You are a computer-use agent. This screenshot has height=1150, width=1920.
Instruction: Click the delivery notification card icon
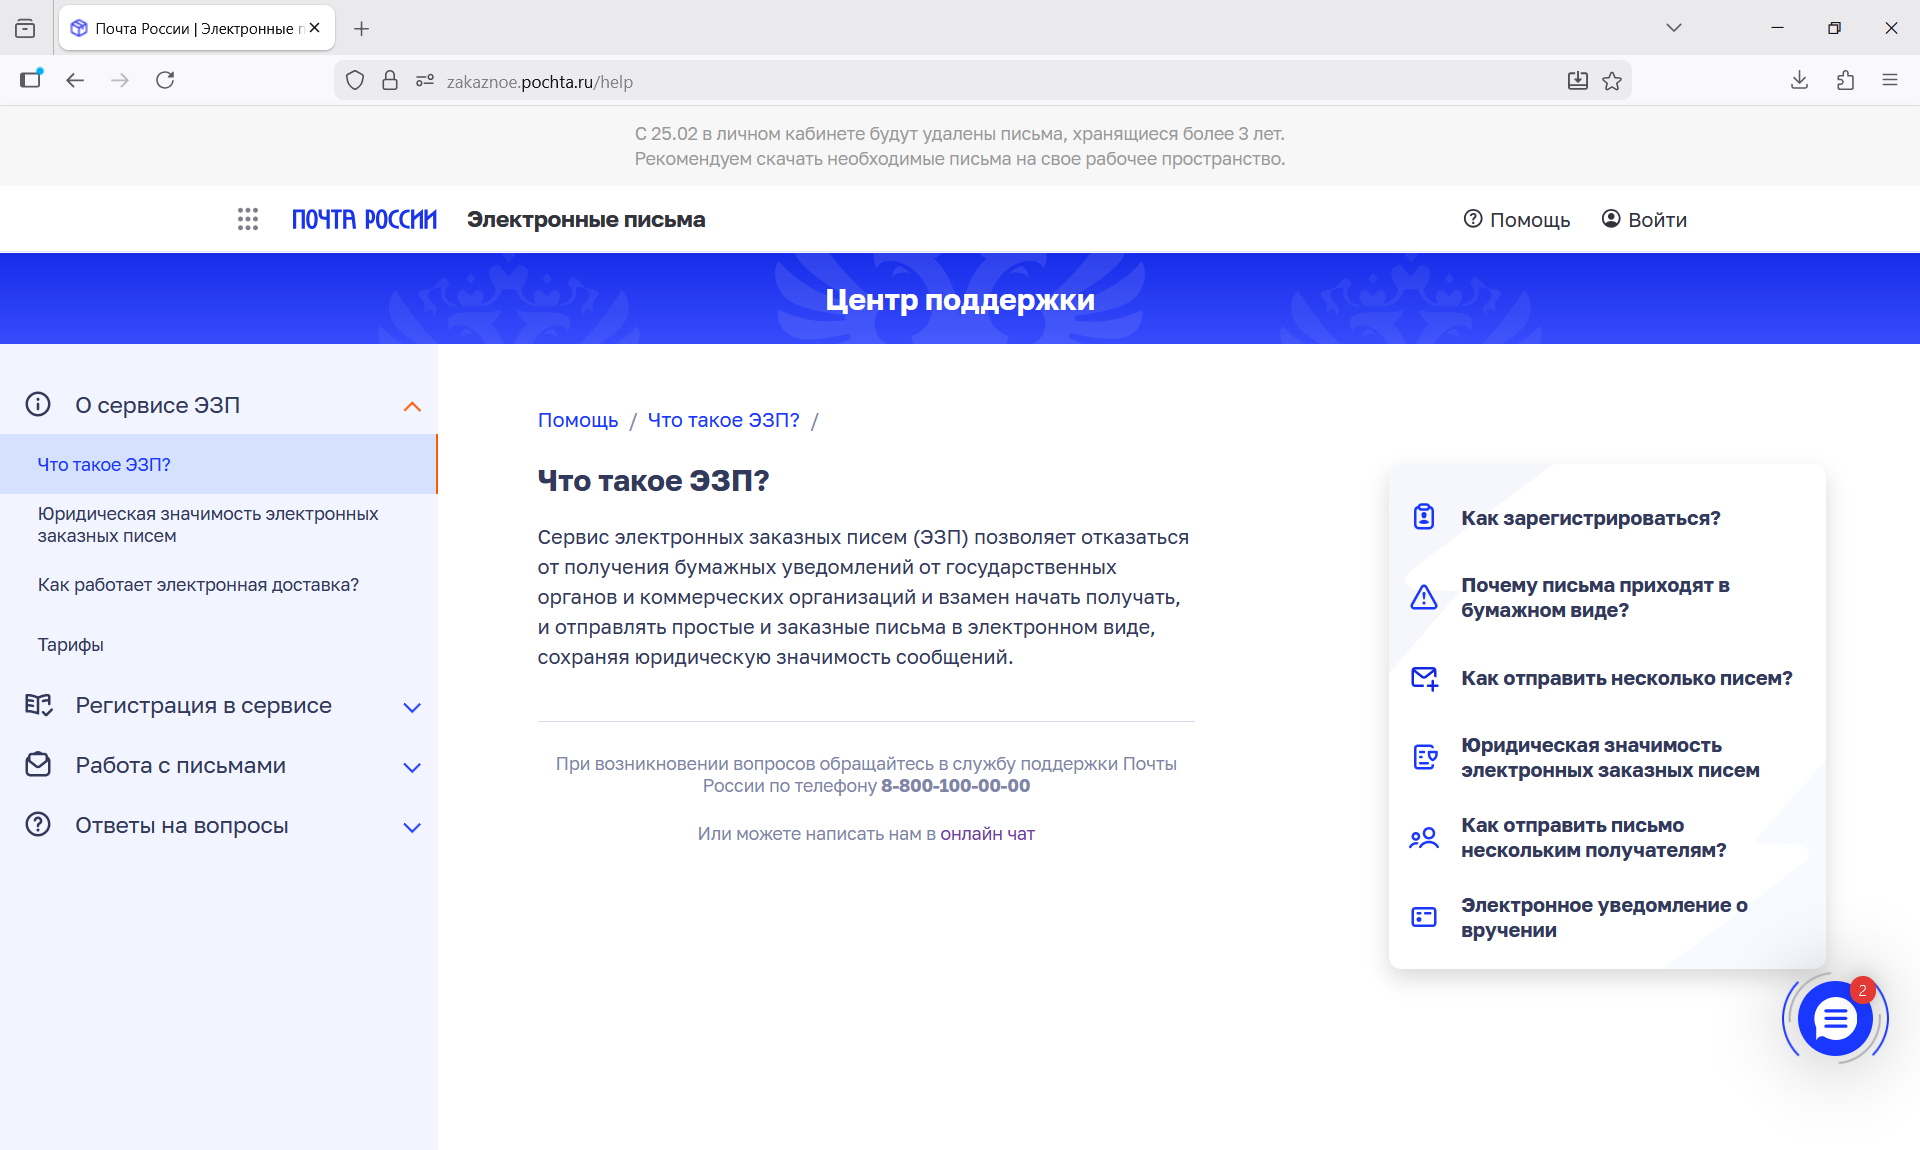coord(1423,917)
